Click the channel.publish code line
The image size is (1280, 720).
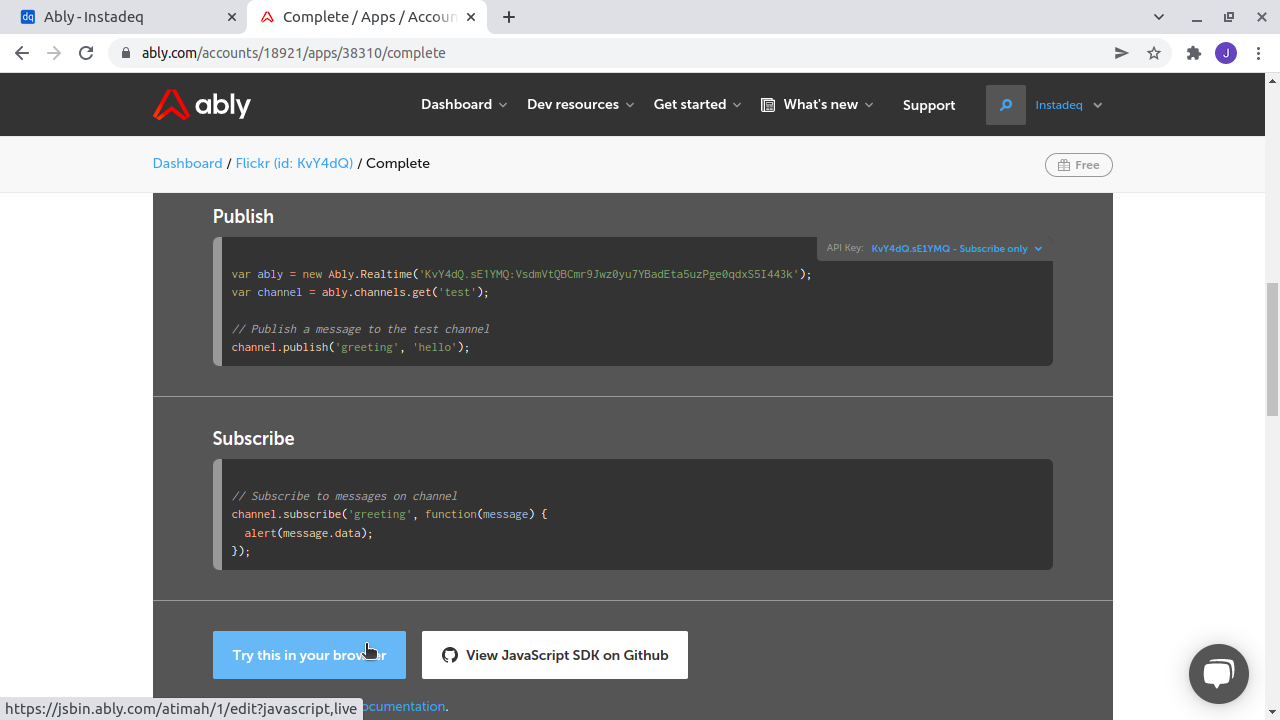[350, 347]
